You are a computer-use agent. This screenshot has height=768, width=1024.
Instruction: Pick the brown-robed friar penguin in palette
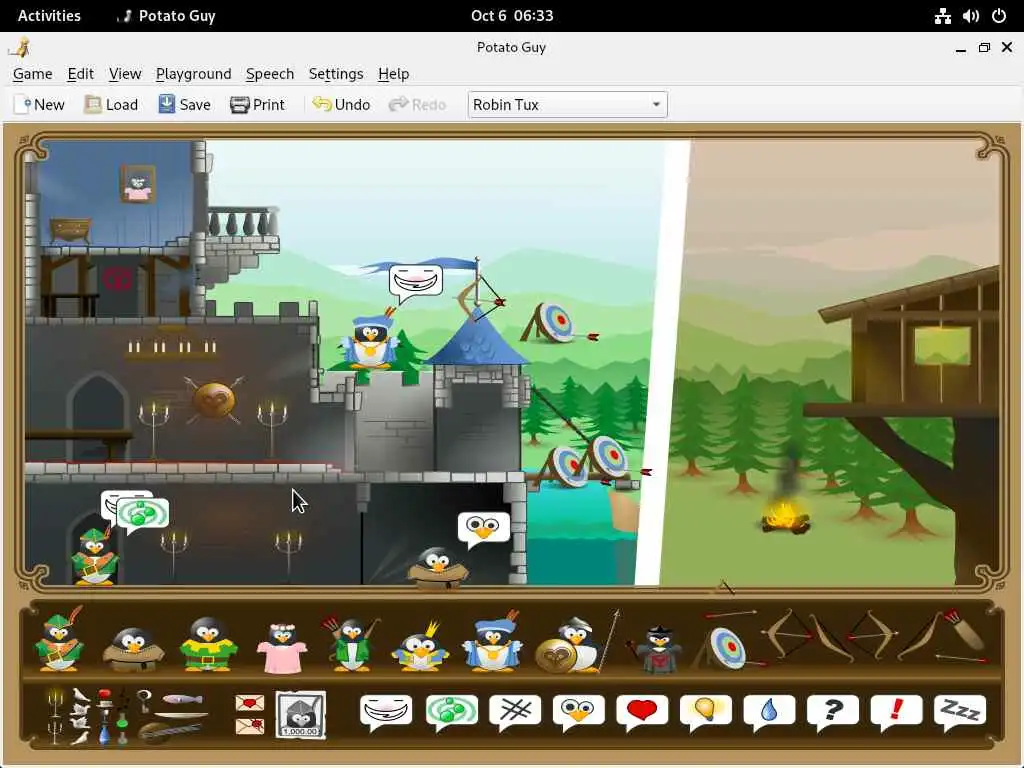coord(133,649)
